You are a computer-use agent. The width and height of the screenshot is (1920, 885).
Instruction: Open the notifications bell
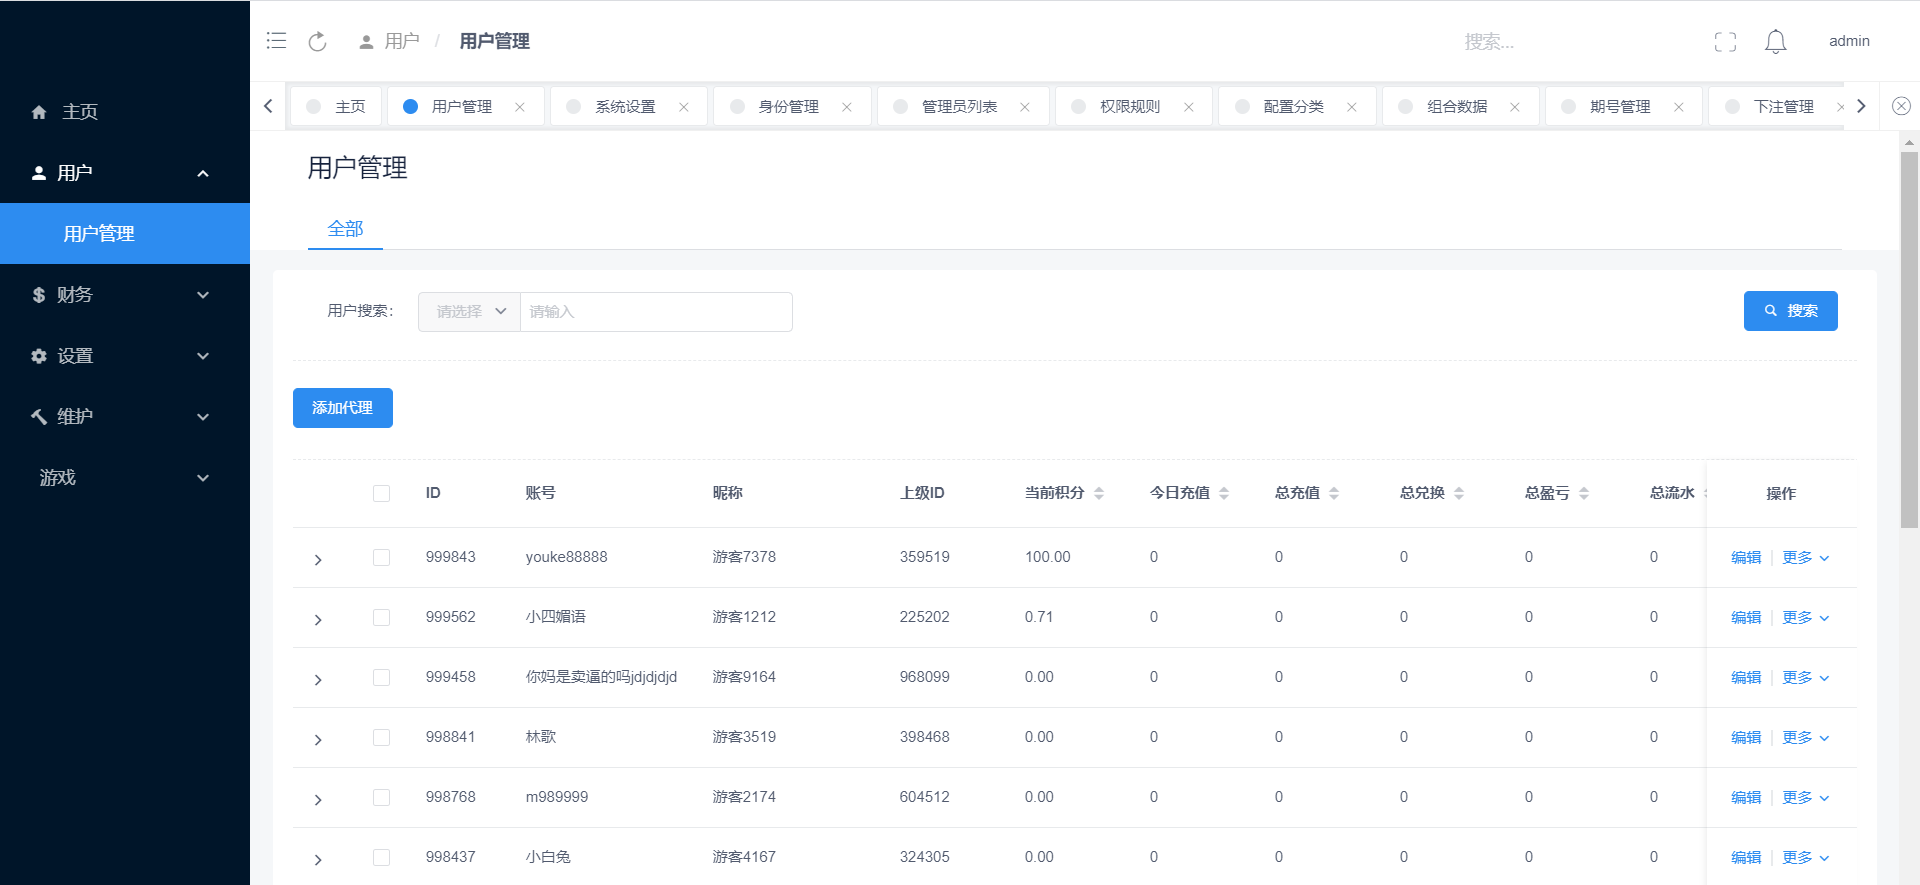(x=1775, y=42)
